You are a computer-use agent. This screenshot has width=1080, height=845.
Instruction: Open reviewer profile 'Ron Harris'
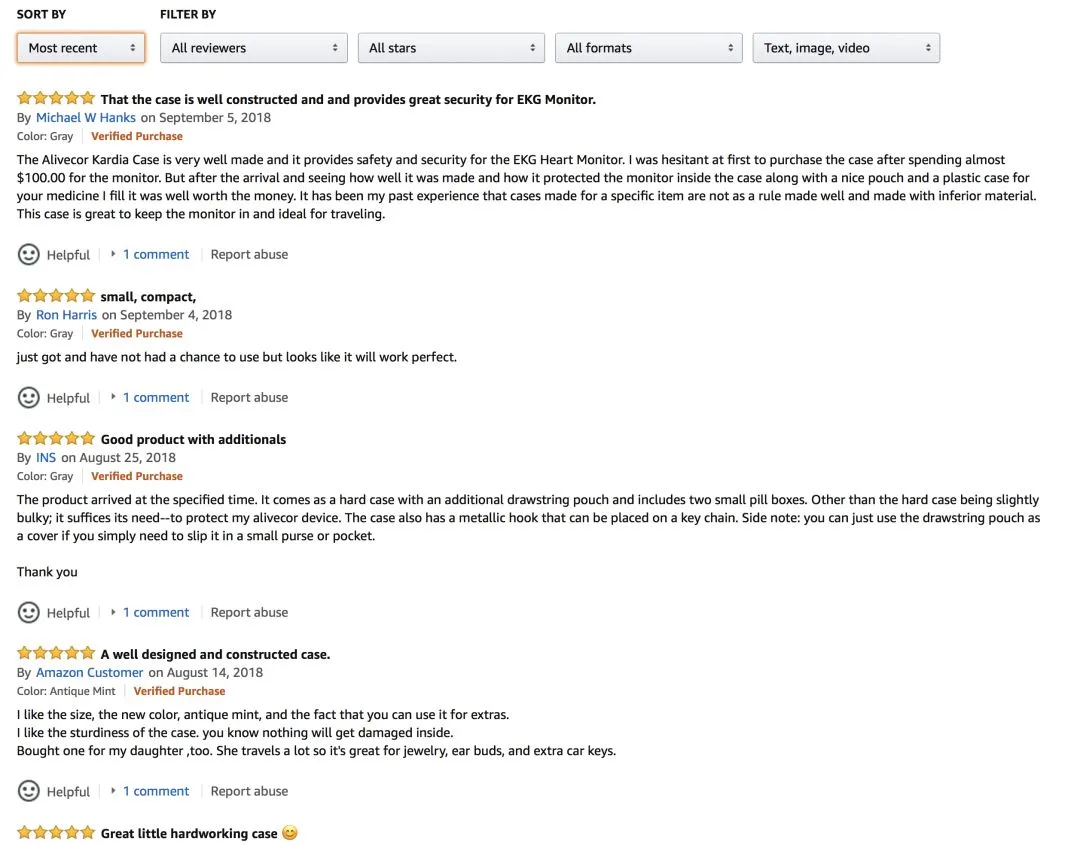[66, 315]
